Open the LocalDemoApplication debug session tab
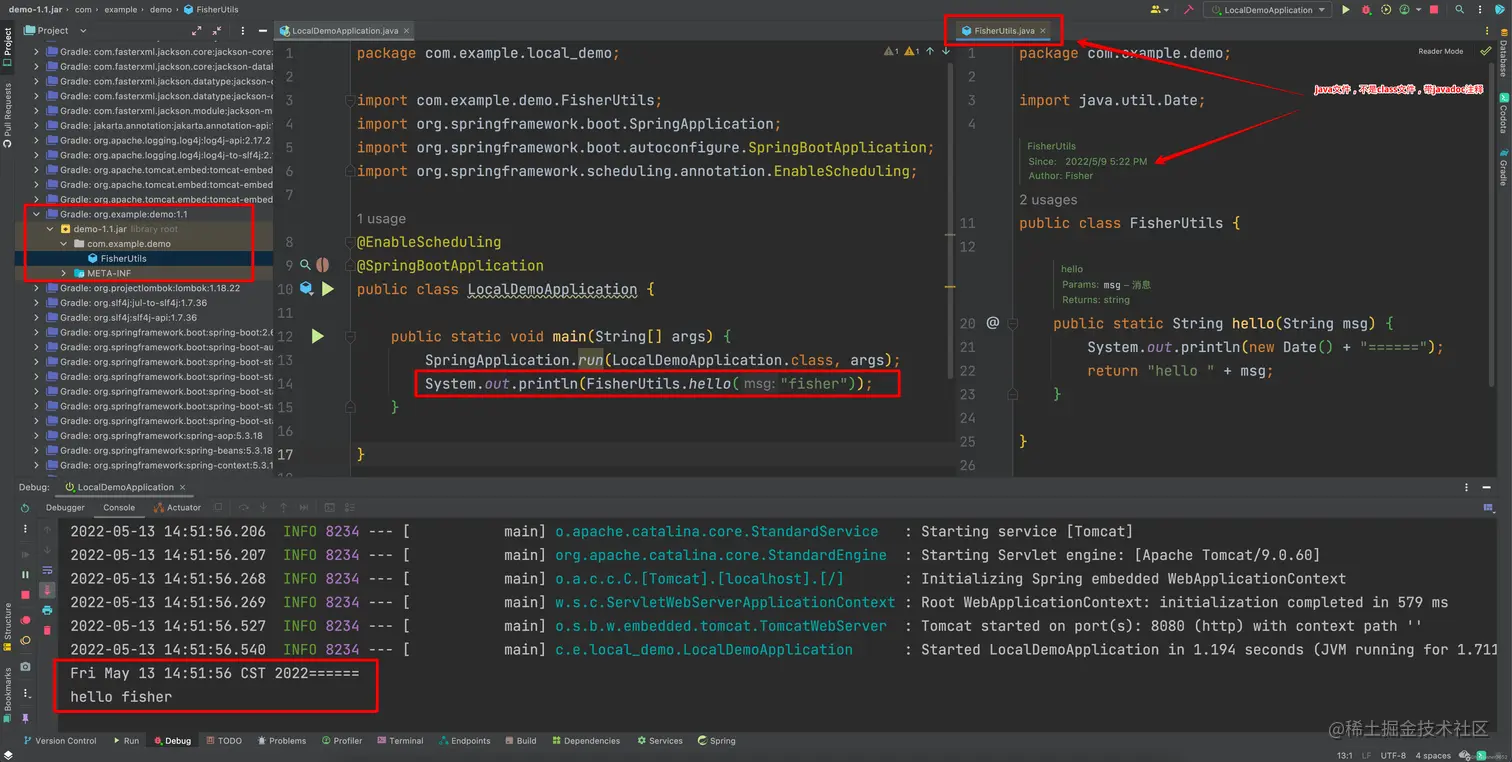This screenshot has width=1512, height=762. point(125,487)
